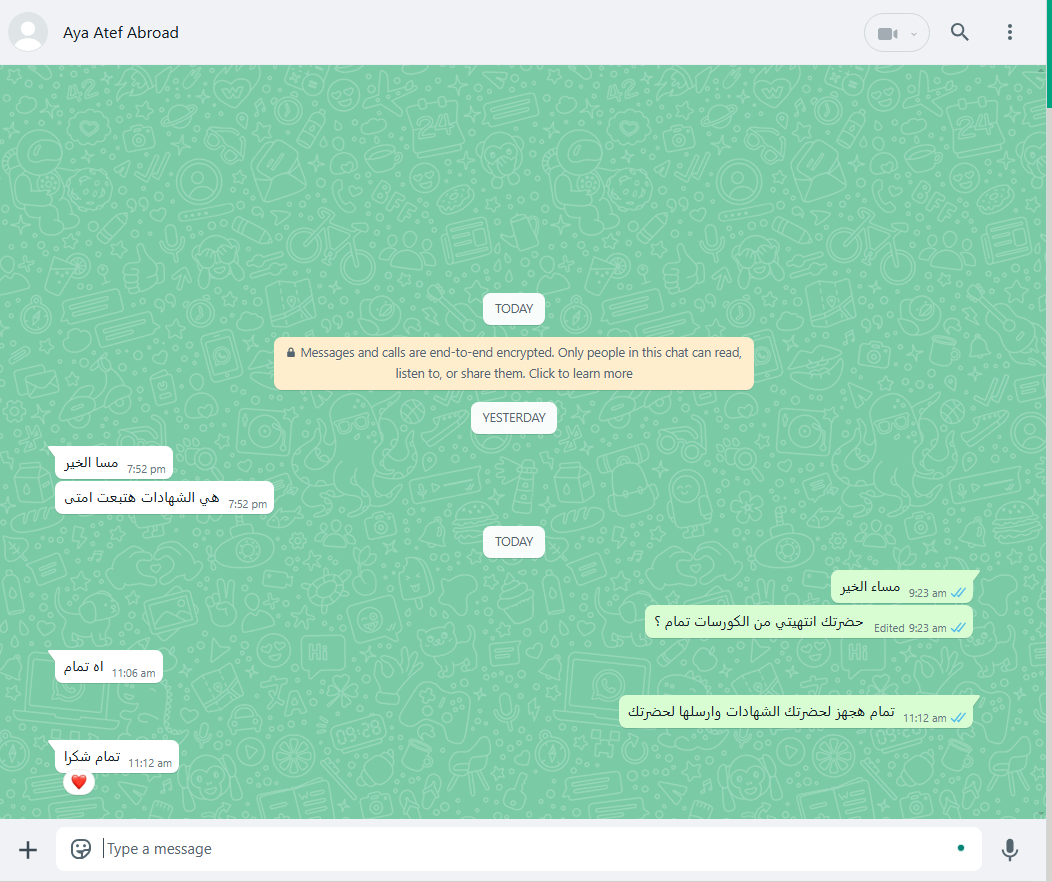Select the اه تمام 11:06 am message
This screenshot has height=882, width=1052.
[x=109, y=667]
